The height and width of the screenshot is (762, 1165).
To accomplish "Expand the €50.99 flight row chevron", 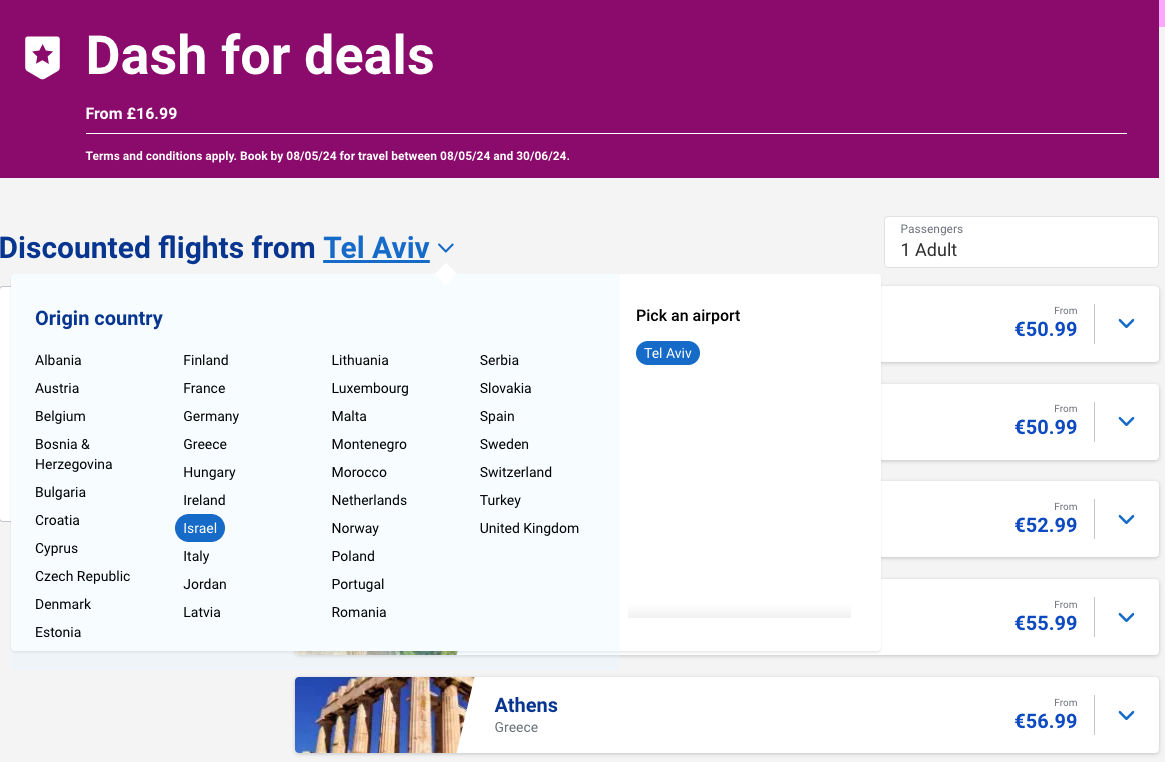I will pyautogui.click(x=1126, y=324).
